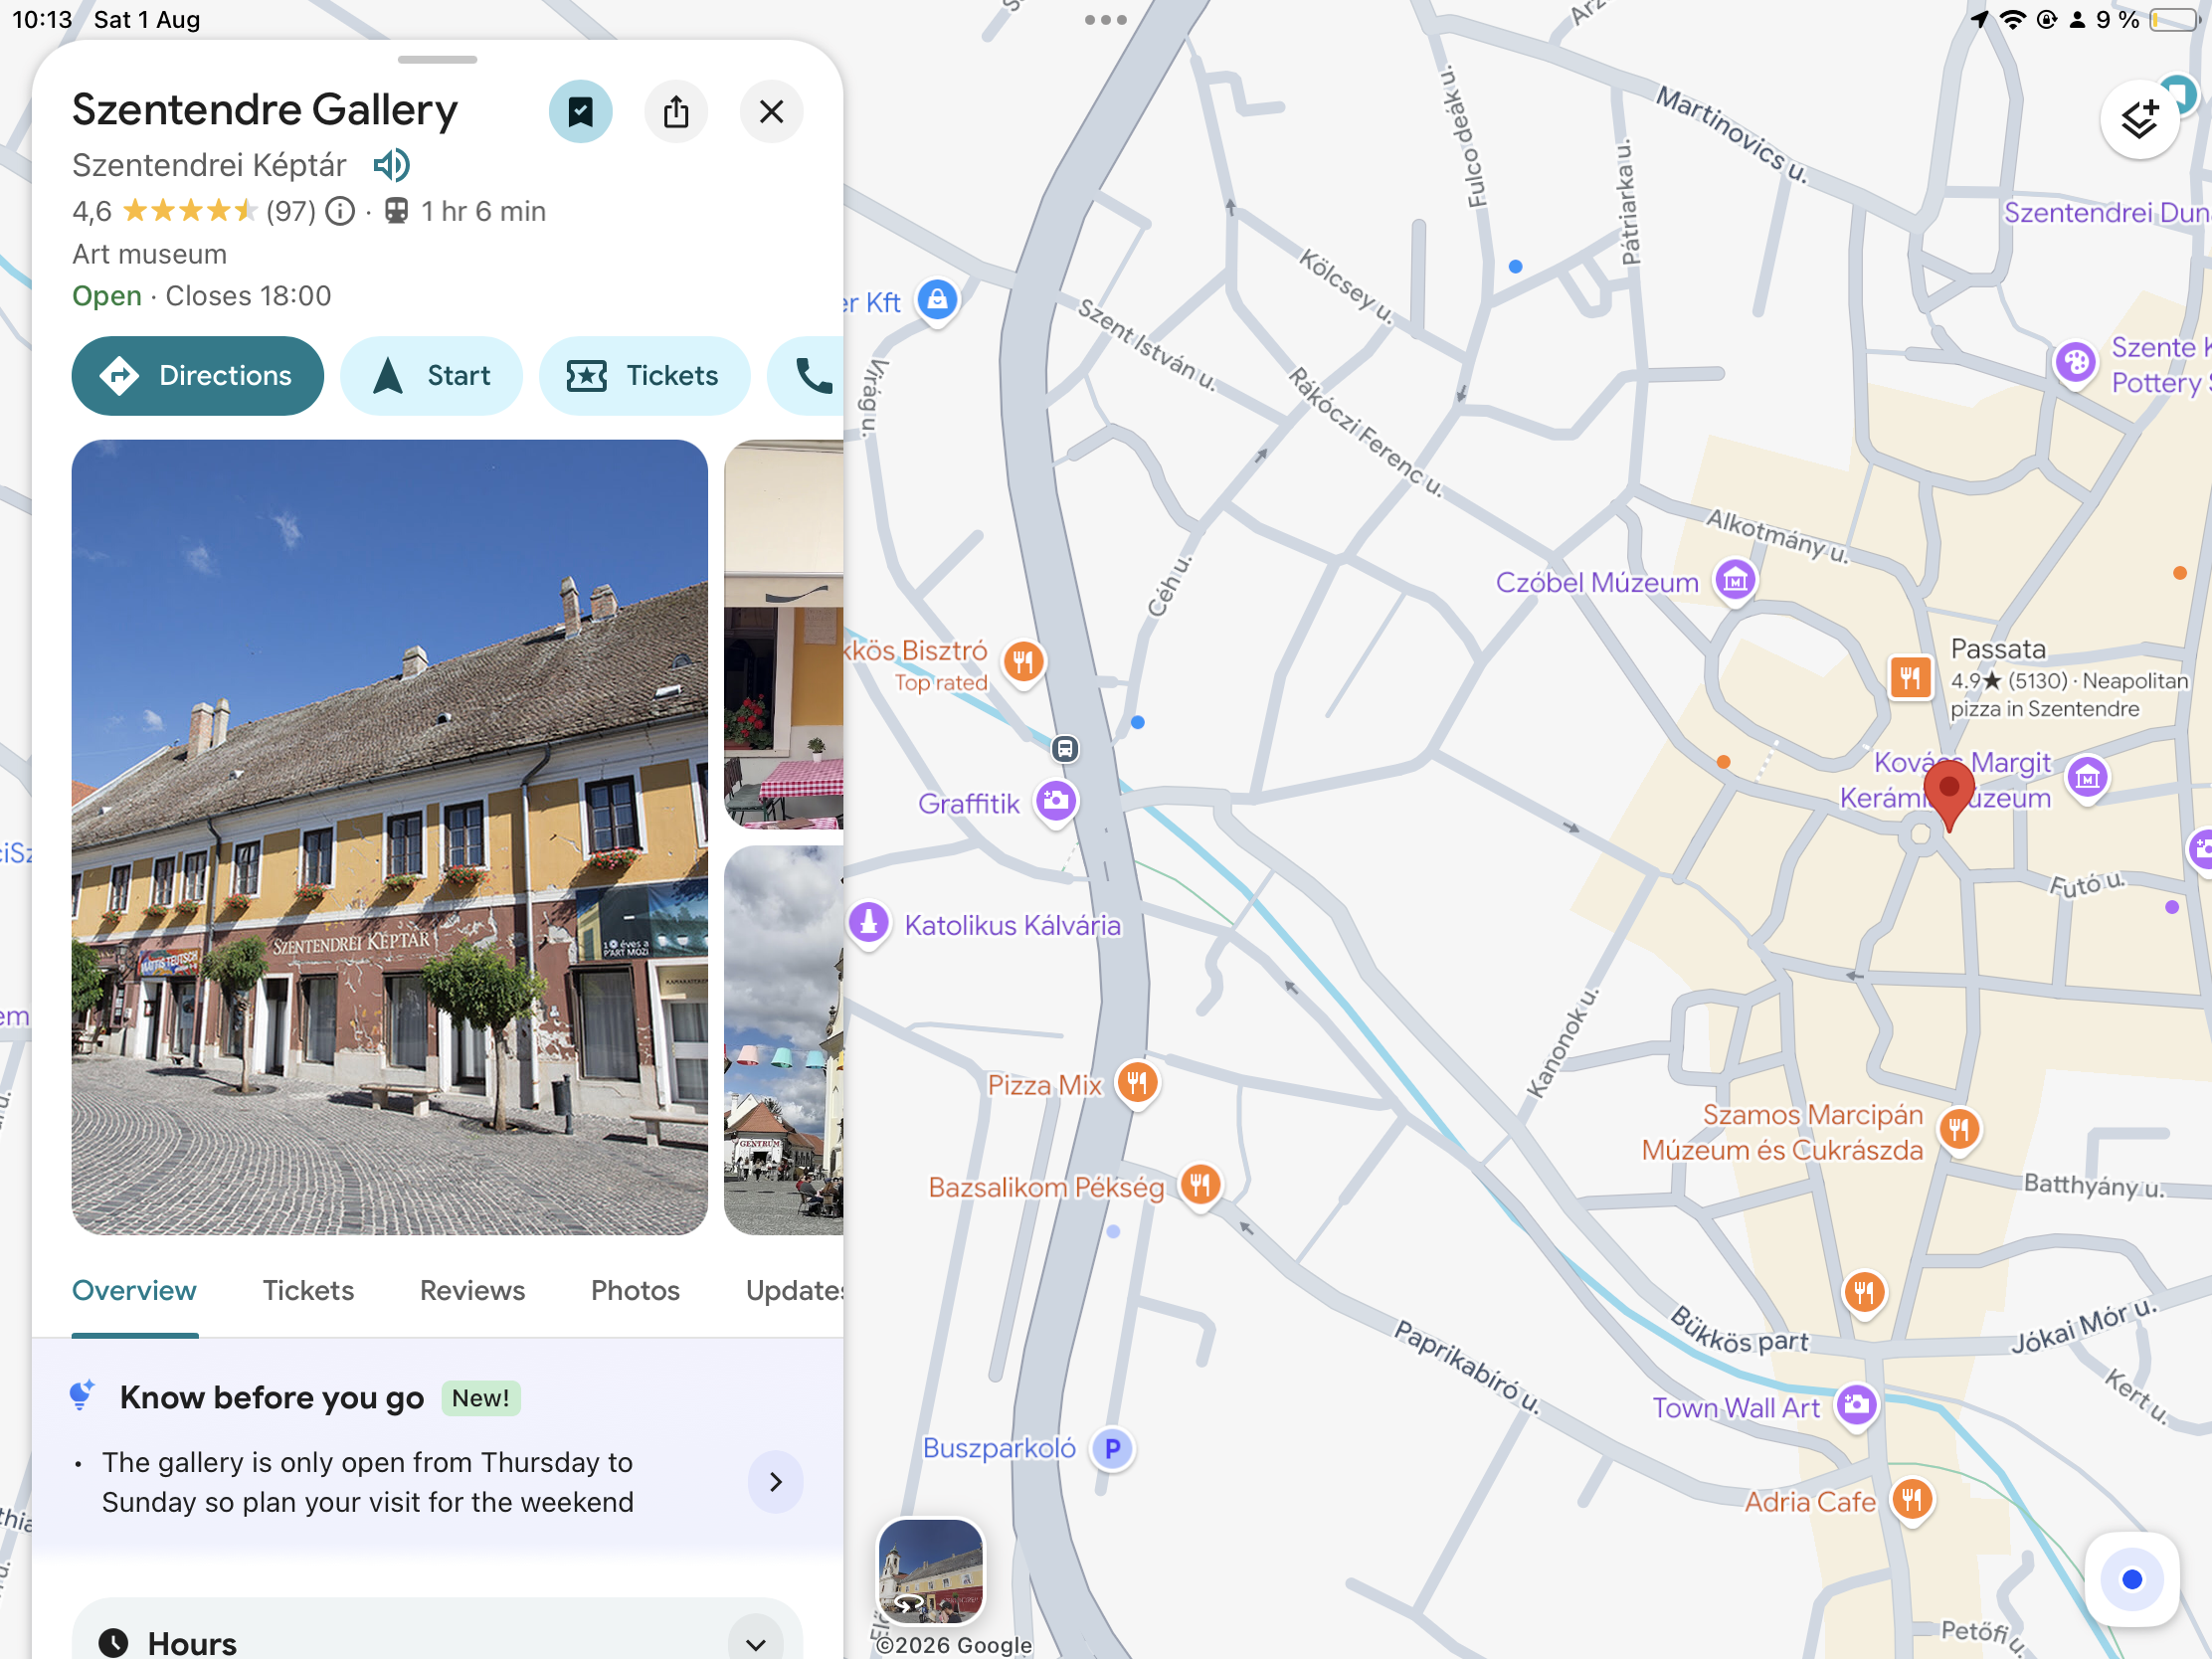Tap the sheet drag handle
Viewport: 2212px width, 1659px height.
(x=437, y=59)
